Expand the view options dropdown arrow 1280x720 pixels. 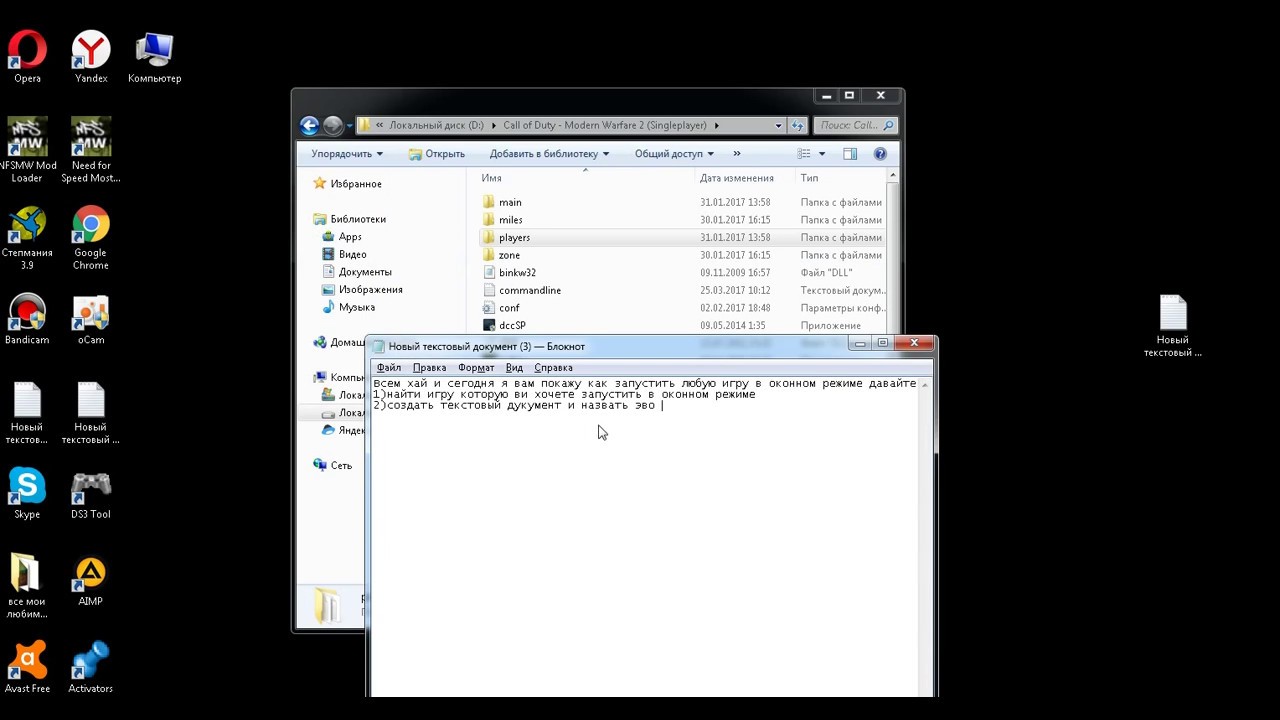[x=822, y=154]
